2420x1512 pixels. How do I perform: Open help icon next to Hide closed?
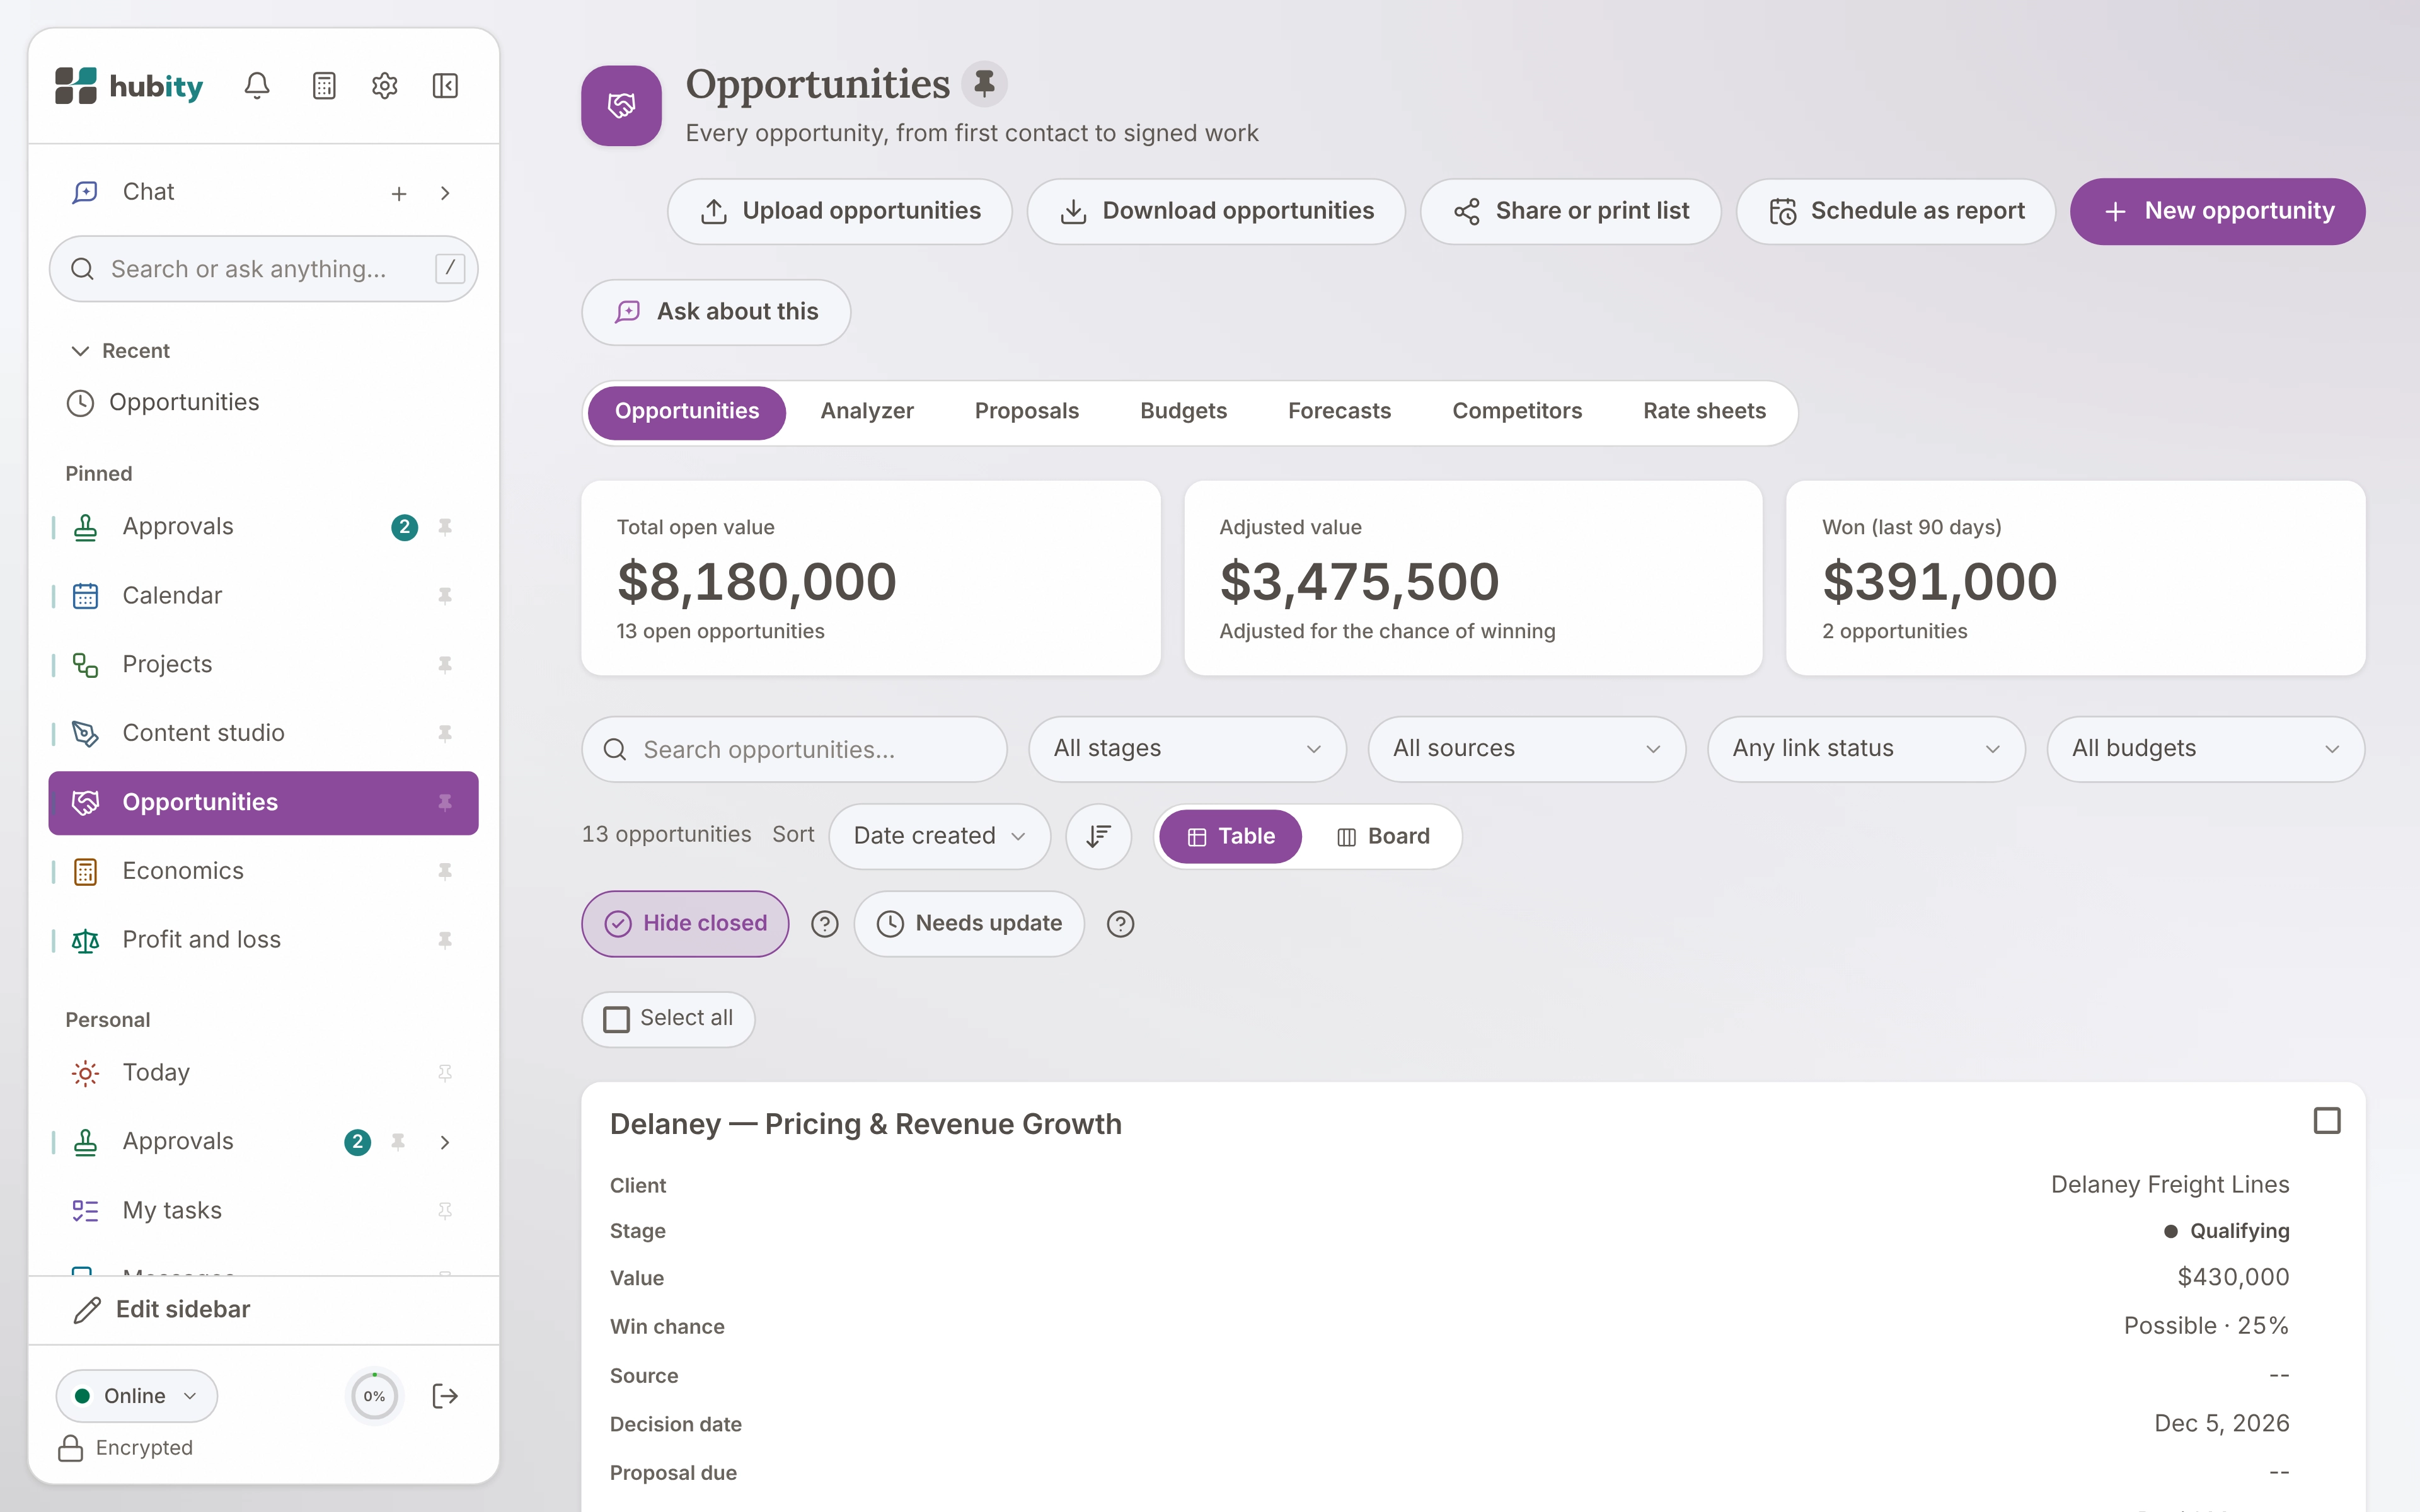point(824,924)
